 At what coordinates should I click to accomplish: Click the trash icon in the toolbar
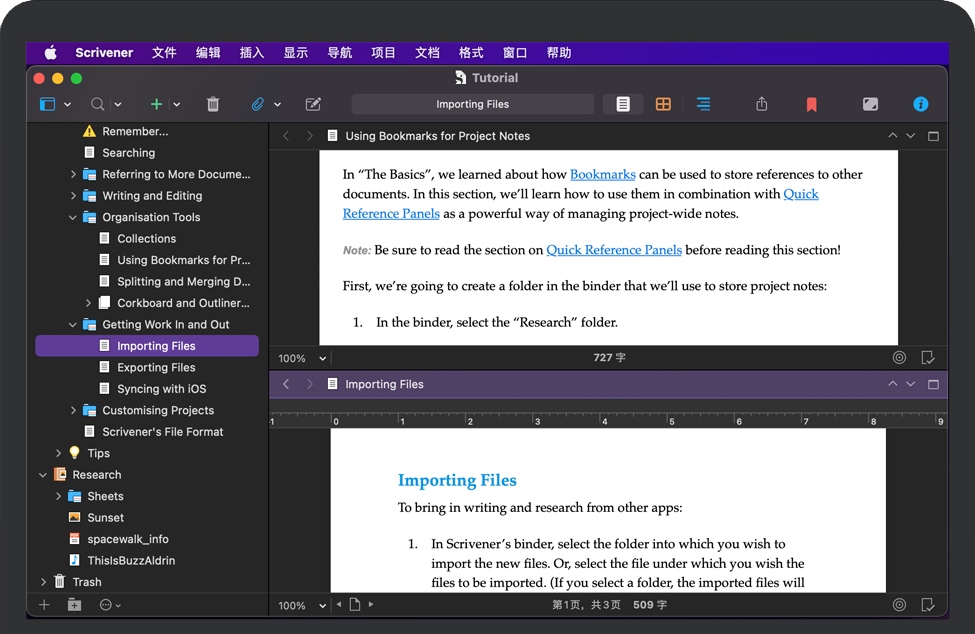(213, 104)
